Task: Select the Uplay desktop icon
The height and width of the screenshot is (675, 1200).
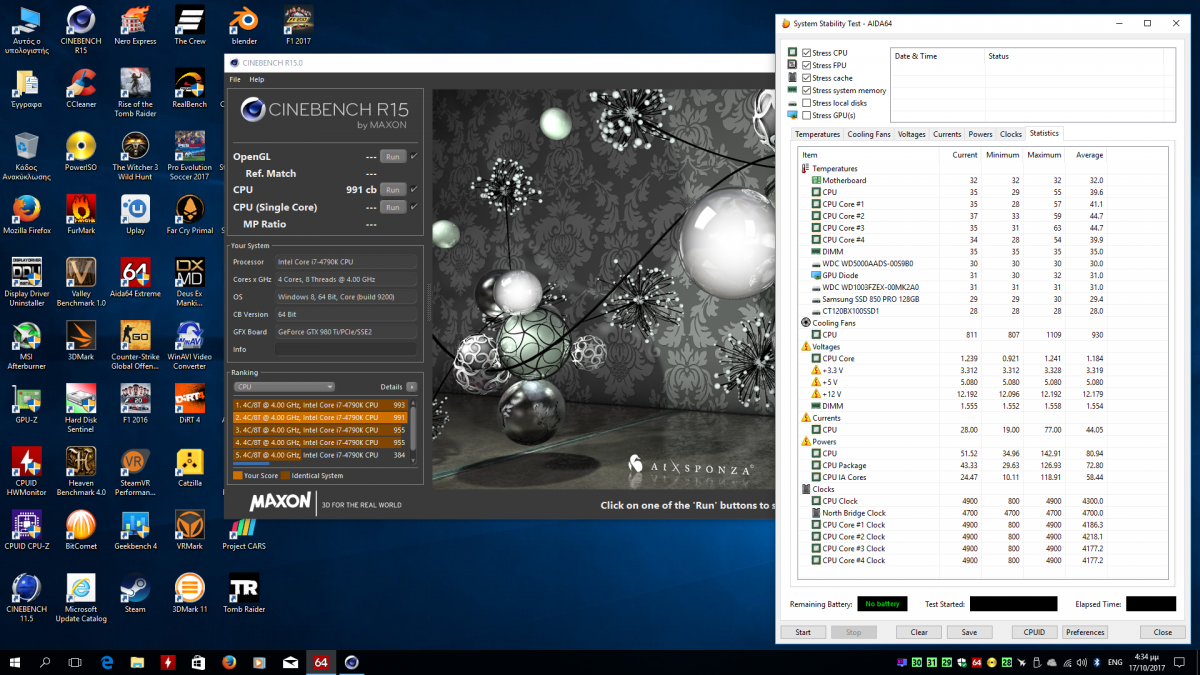Action: click(x=135, y=215)
